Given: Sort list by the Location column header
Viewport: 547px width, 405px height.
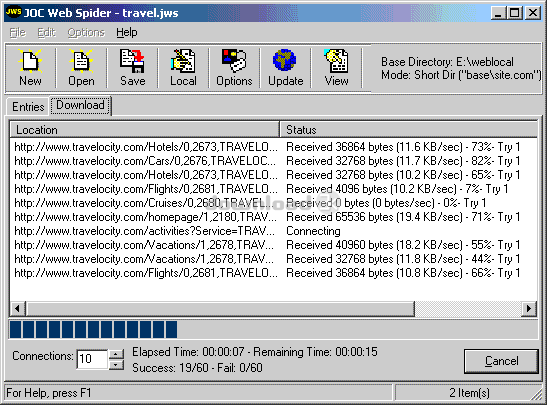Looking at the screenshot, I should pyautogui.click(x=144, y=130).
